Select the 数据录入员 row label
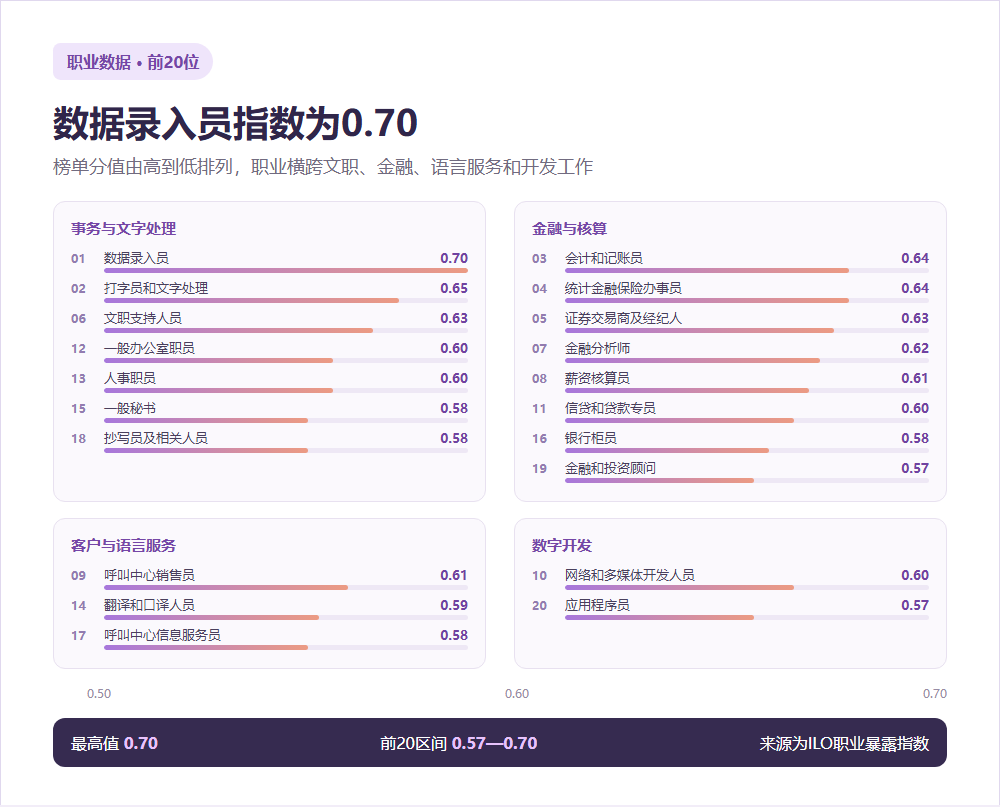Viewport: 1000px width, 807px height. click(136, 258)
